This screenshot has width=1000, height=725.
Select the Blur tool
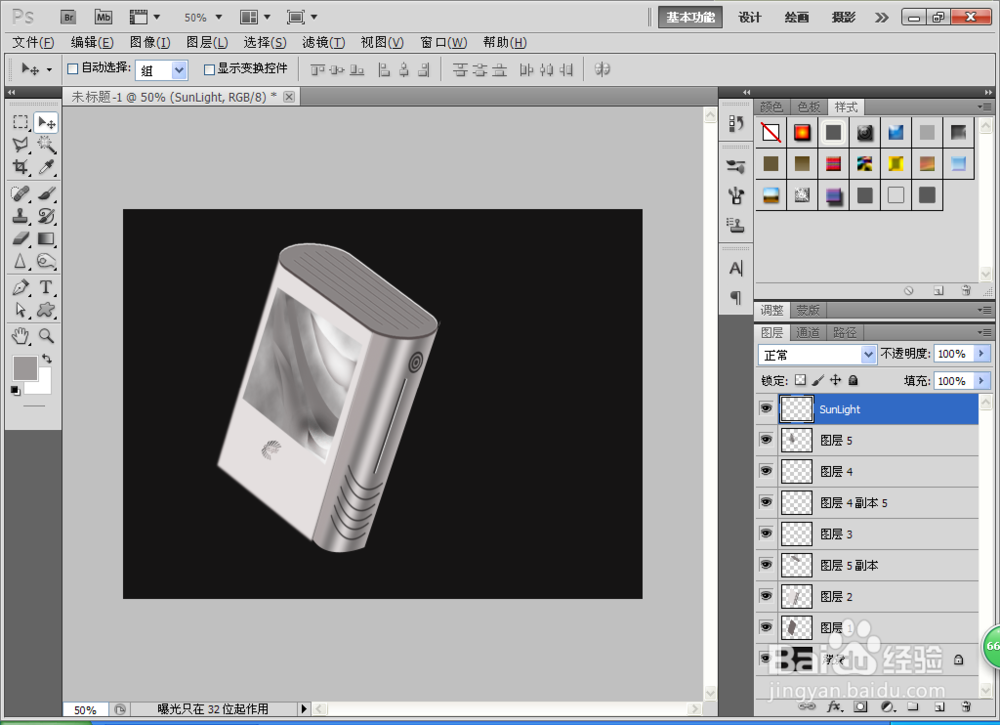click(x=20, y=261)
